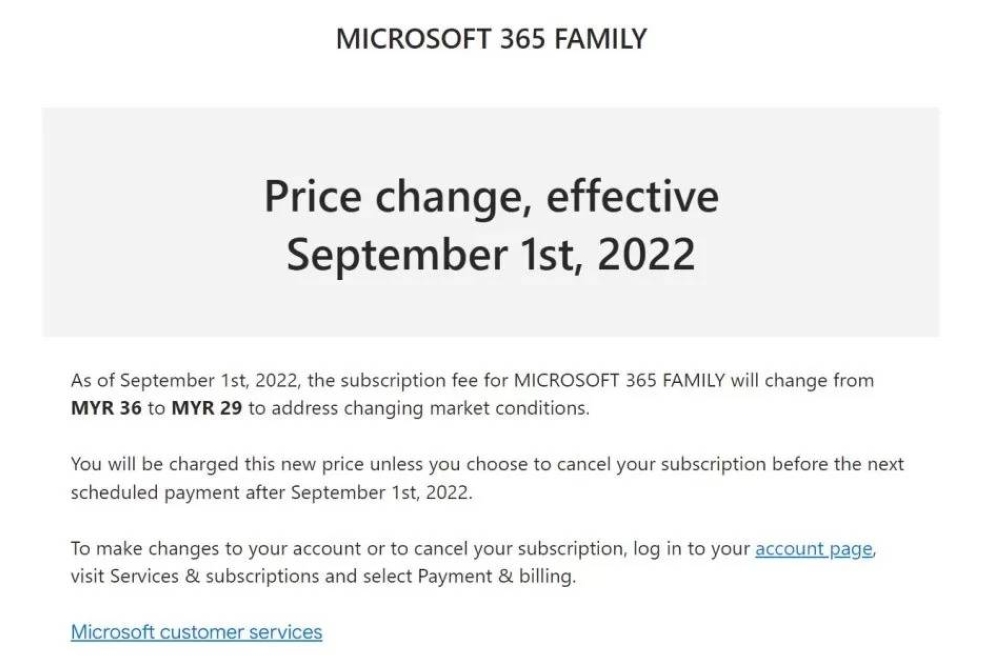Click the 'Payment & billing' text
Viewport: 1000px width, 670px height.
click(x=496, y=576)
